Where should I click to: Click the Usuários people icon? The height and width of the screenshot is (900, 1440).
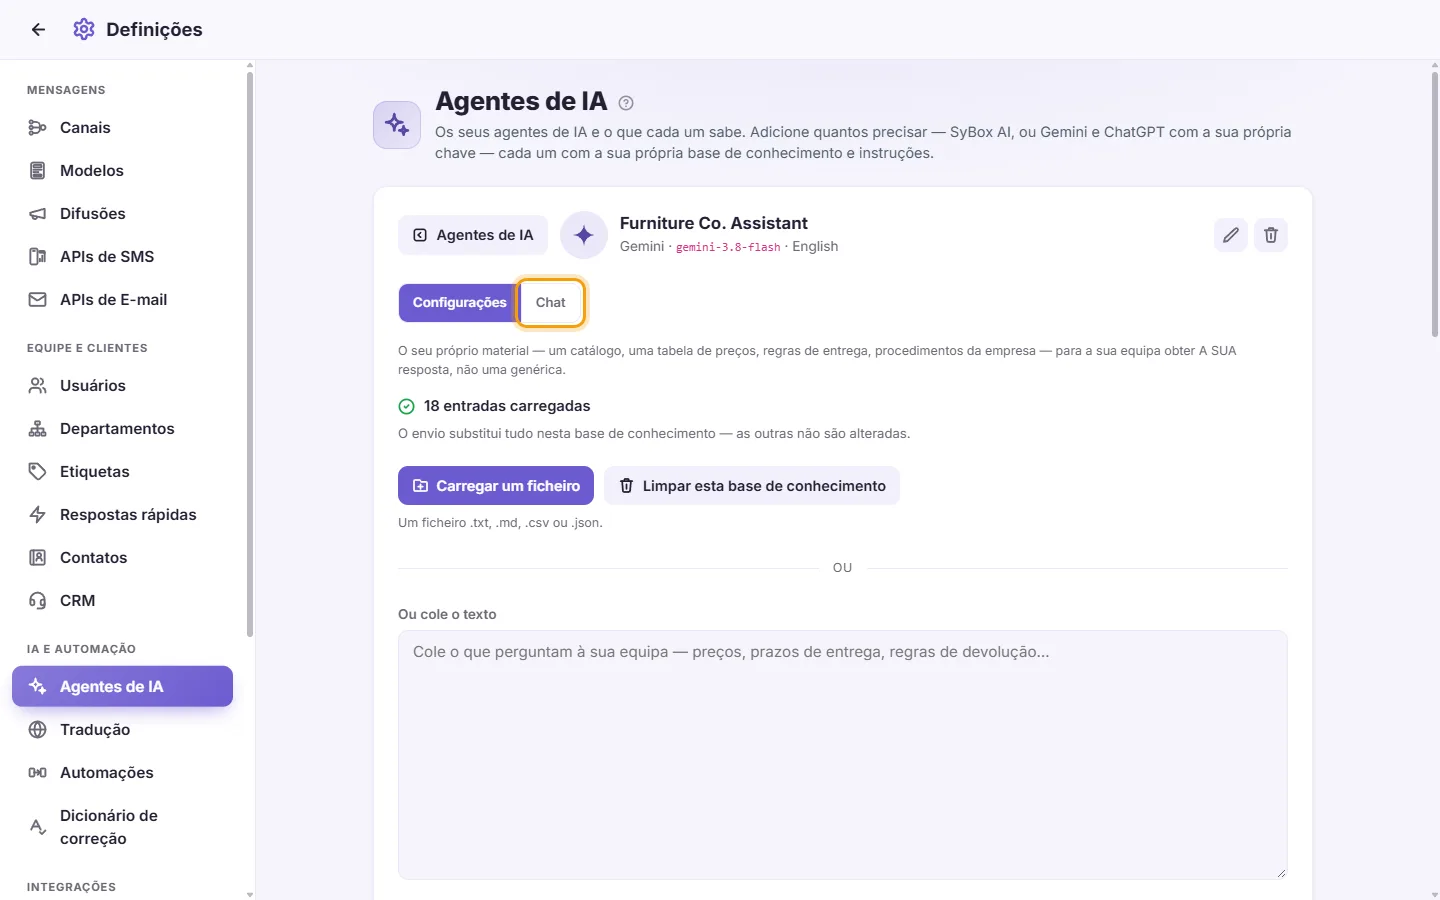(38, 386)
